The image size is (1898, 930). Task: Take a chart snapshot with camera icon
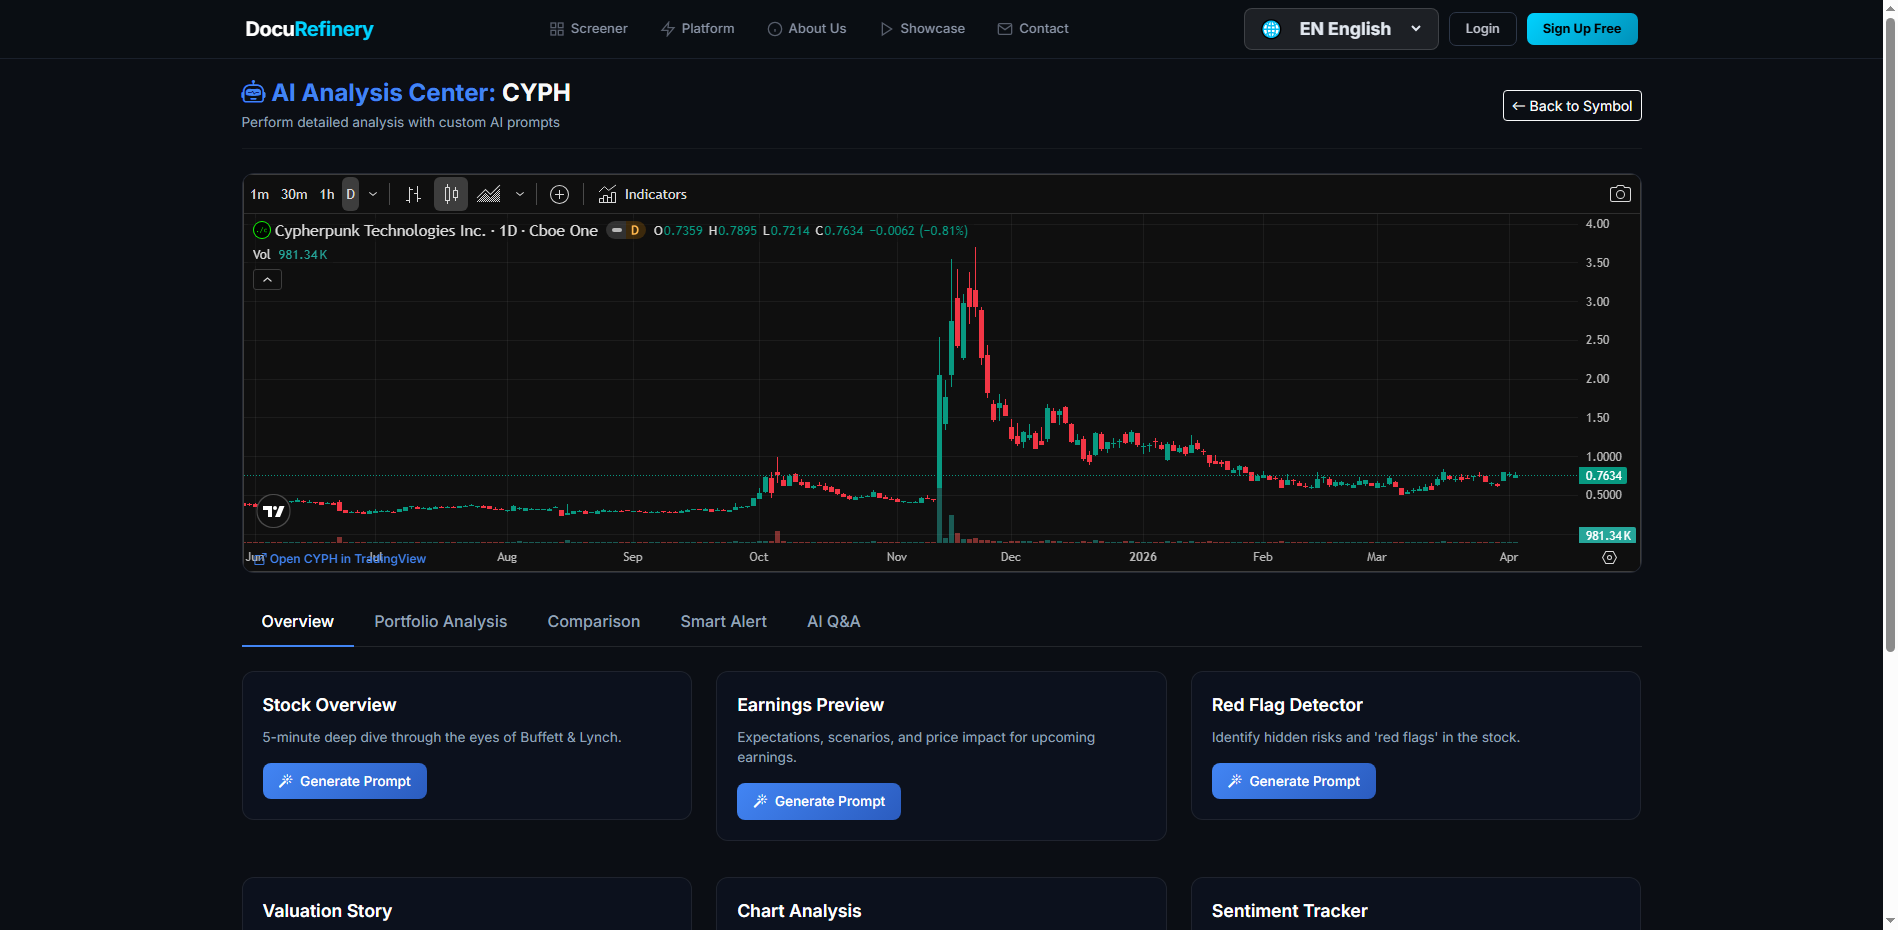point(1620,194)
